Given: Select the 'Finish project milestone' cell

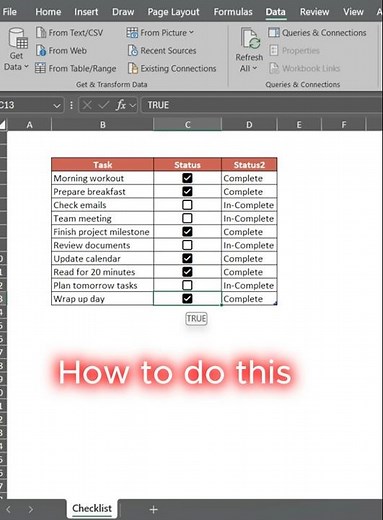Looking at the screenshot, I should (x=103, y=232).
